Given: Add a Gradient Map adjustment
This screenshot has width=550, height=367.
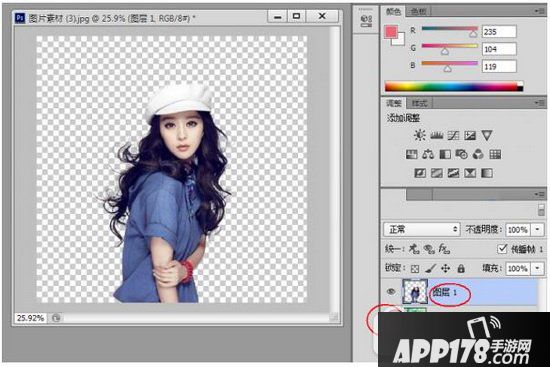Looking at the screenshot, I should point(487,173).
